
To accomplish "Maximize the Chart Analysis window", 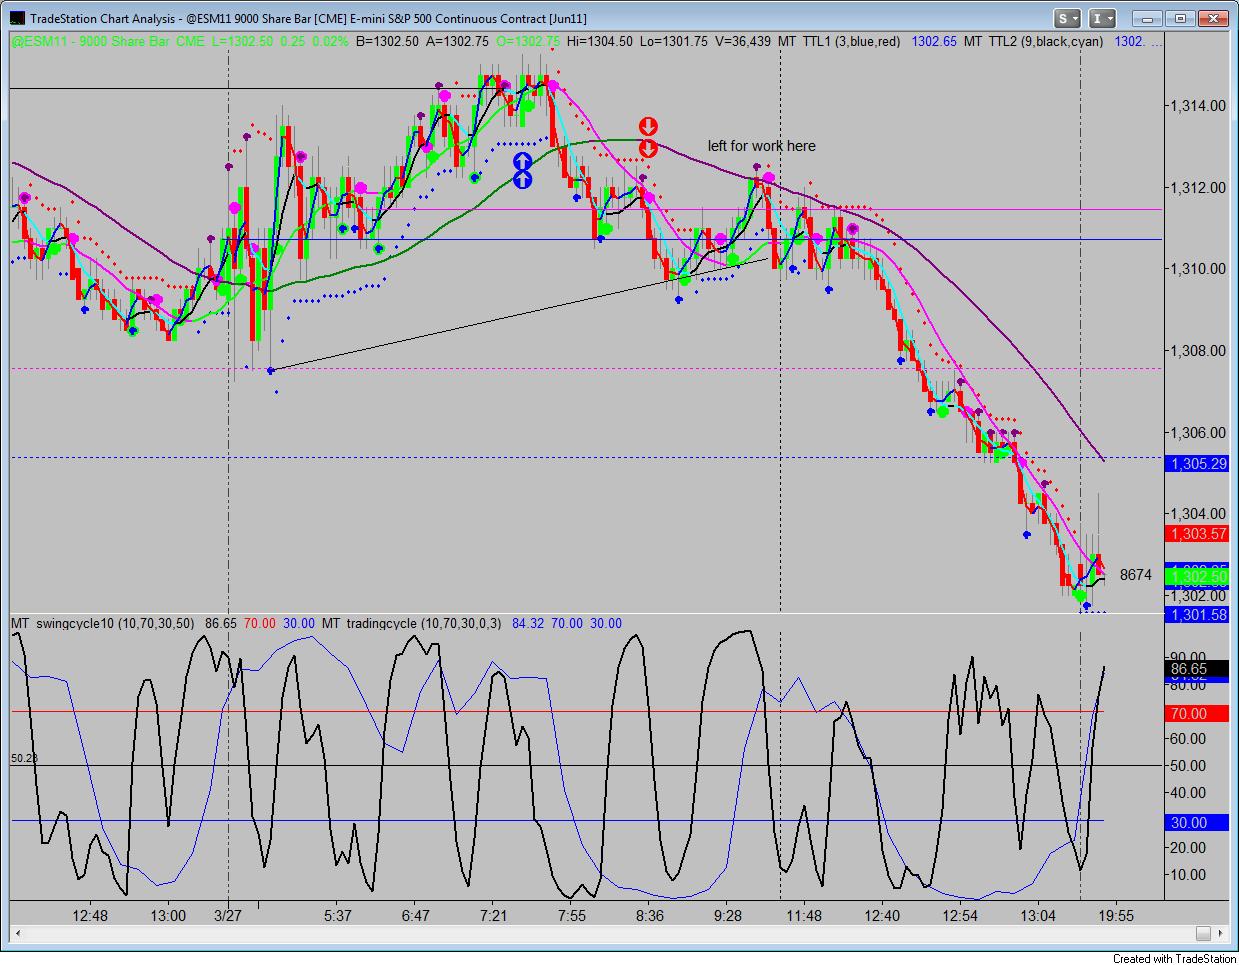I will 1181,18.
